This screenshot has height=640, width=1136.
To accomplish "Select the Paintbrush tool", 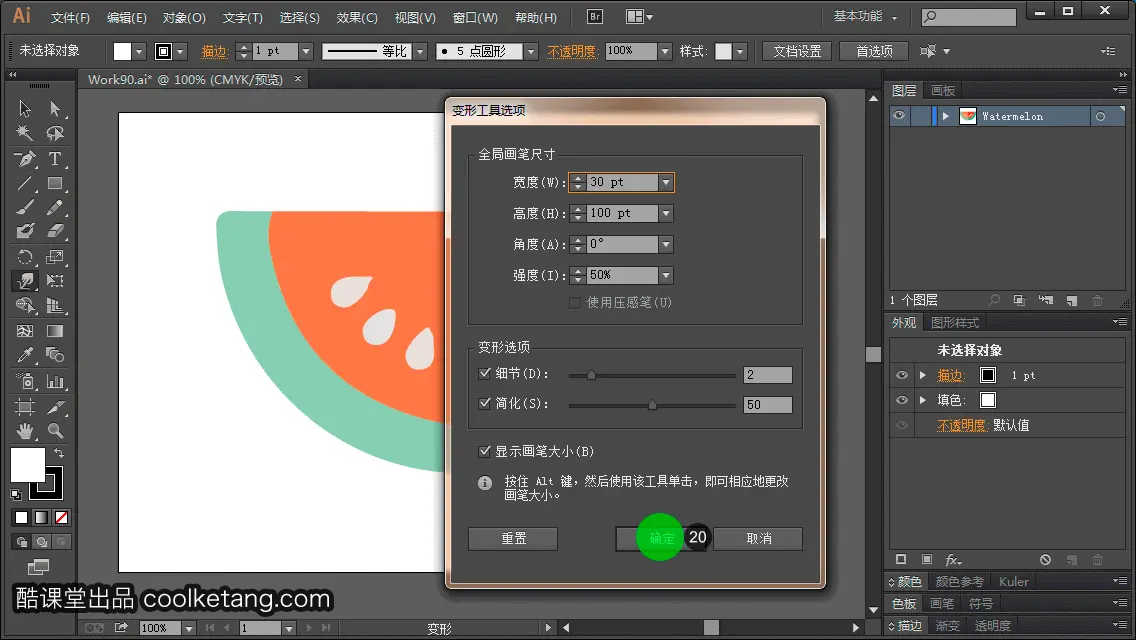I will click(25, 208).
